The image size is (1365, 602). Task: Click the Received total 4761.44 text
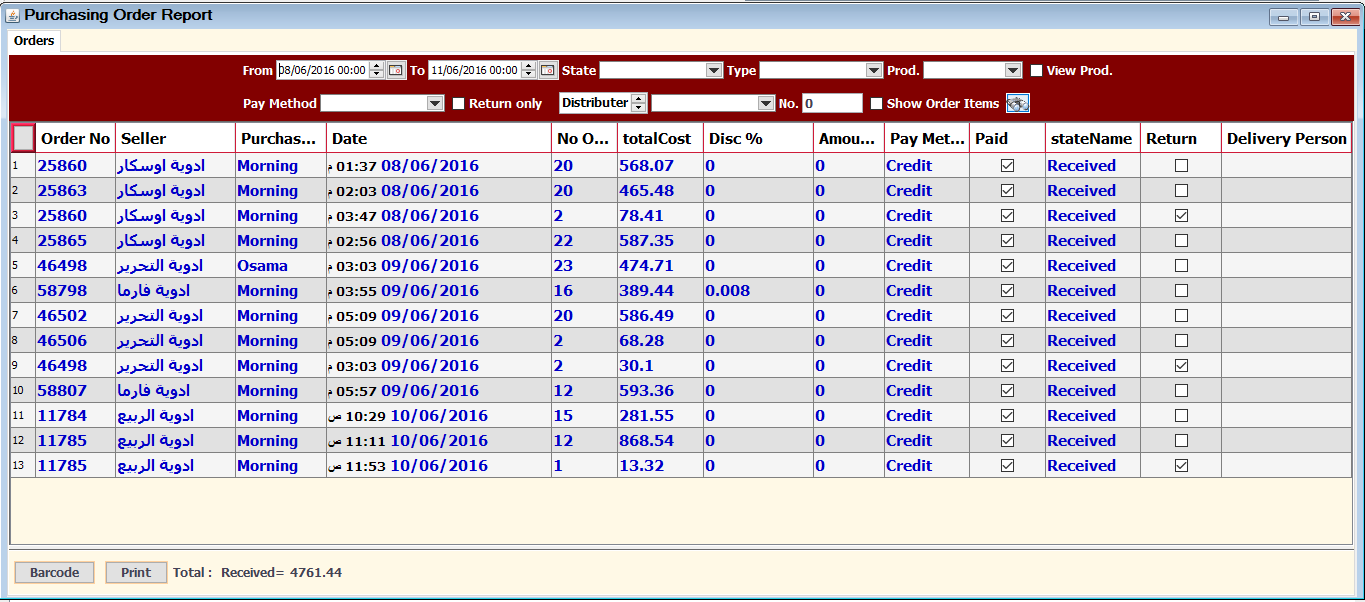pos(281,573)
